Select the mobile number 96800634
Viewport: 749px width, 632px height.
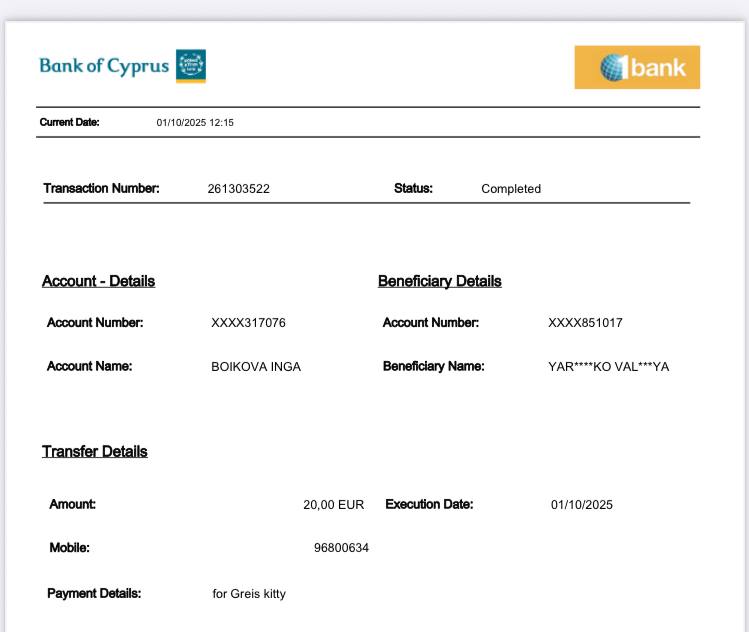tap(341, 548)
